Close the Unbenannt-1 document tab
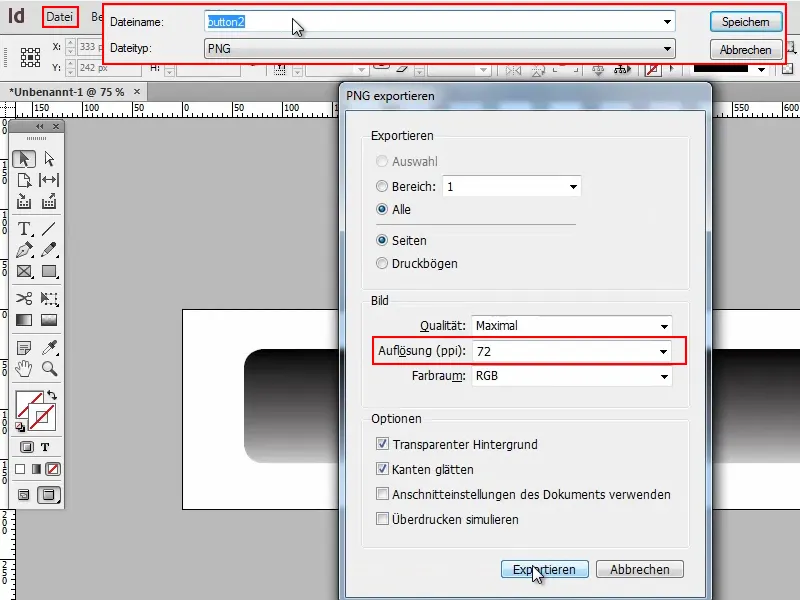This screenshot has height=600, width=800. (x=137, y=92)
